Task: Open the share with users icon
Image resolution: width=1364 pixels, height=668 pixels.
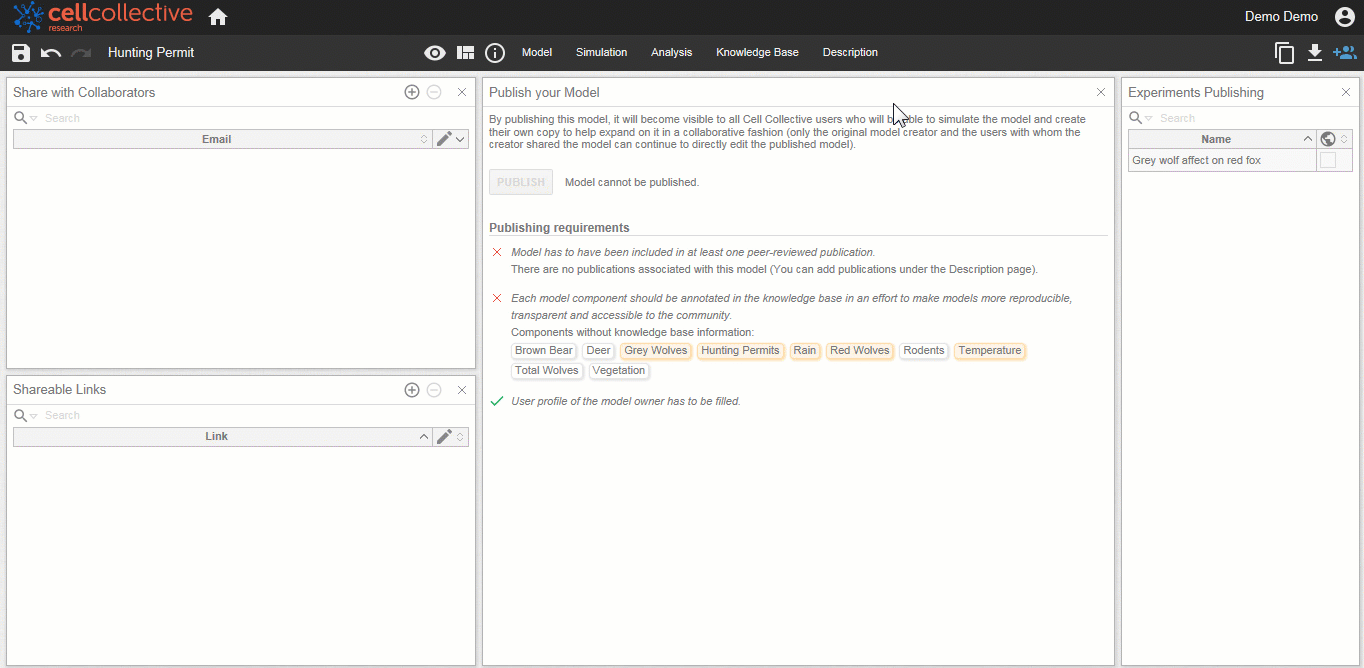Action: pyautogui.click(x=1345, y=53)
